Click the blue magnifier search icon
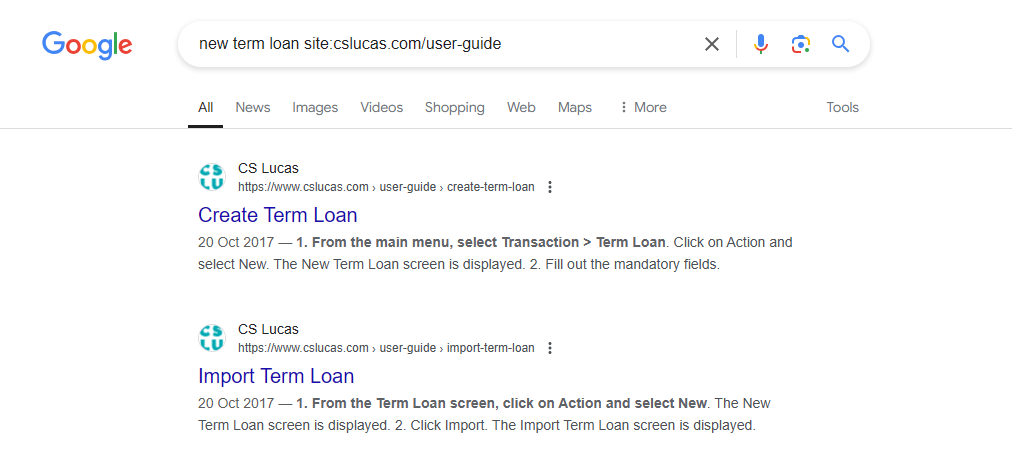This screenshot has width=1012, height=461. (x=840, y=44)
